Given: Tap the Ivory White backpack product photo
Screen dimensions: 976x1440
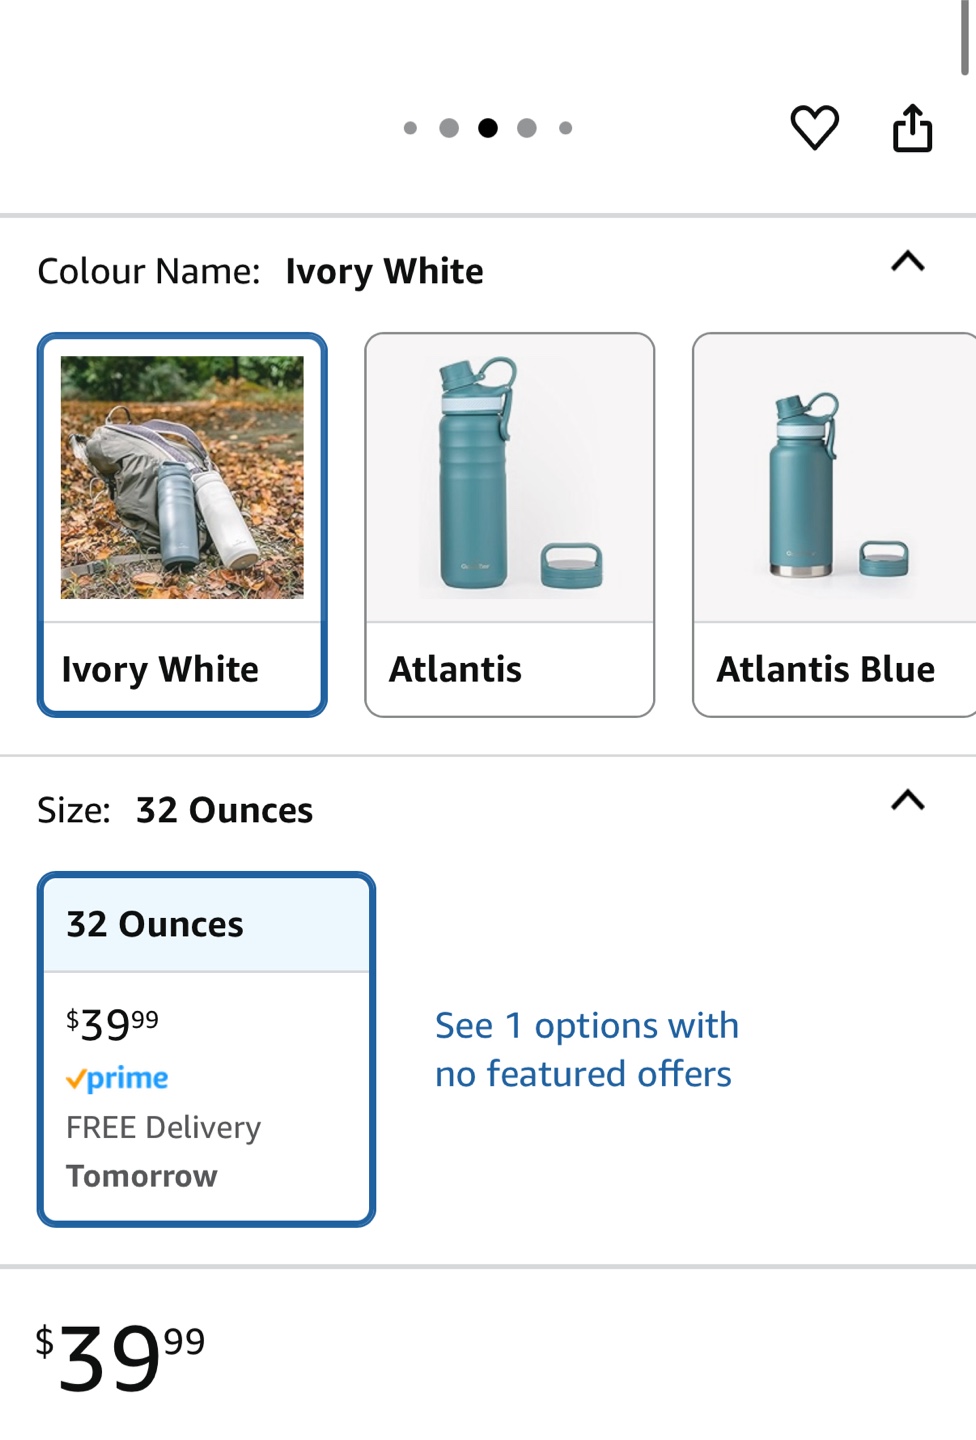Looking at the screenshot, I should (182, 478).
